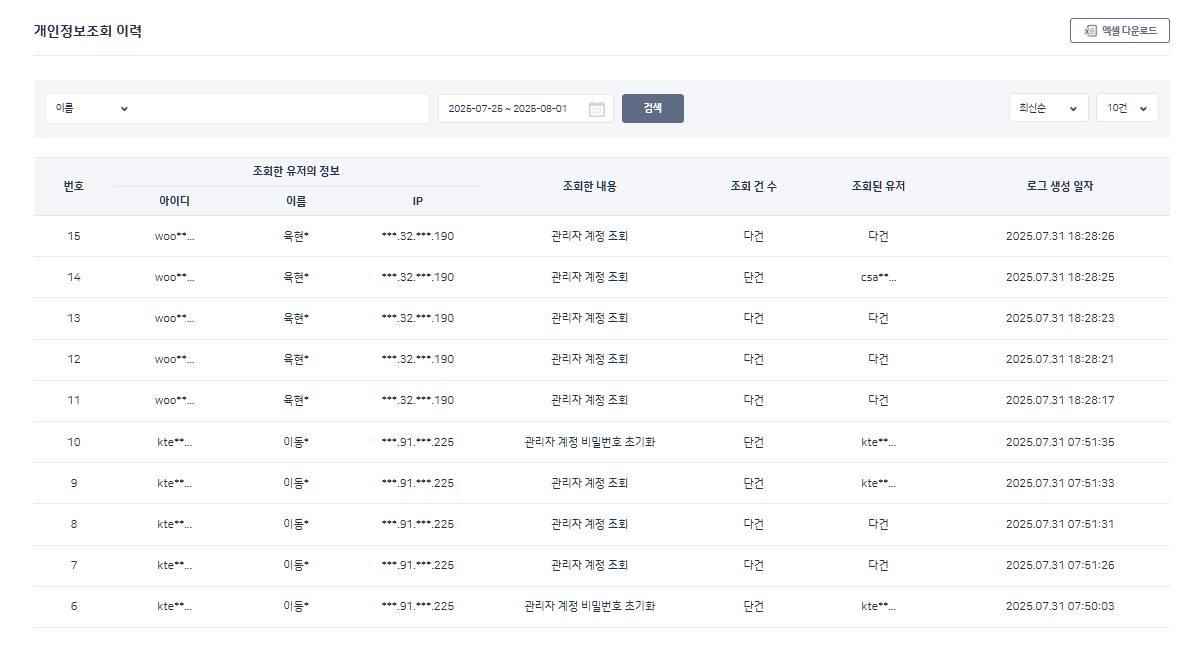
Task: Click the 2025.07.31 18:28:26 timestamp cell
Action: [x=1059, y=236]
